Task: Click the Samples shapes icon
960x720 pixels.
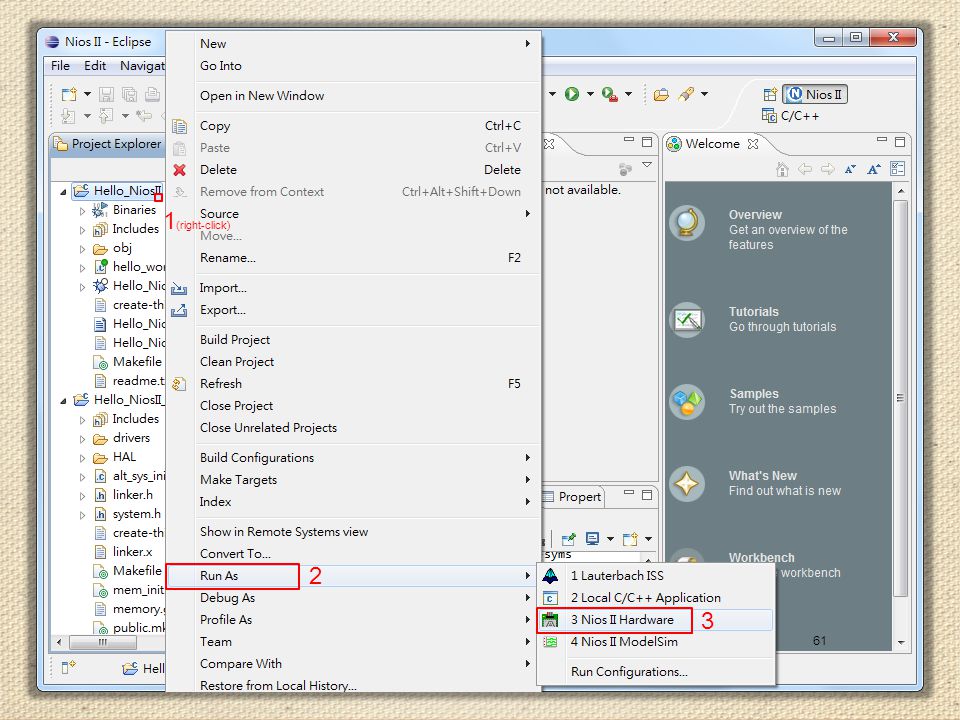Action: pos(687,402)
